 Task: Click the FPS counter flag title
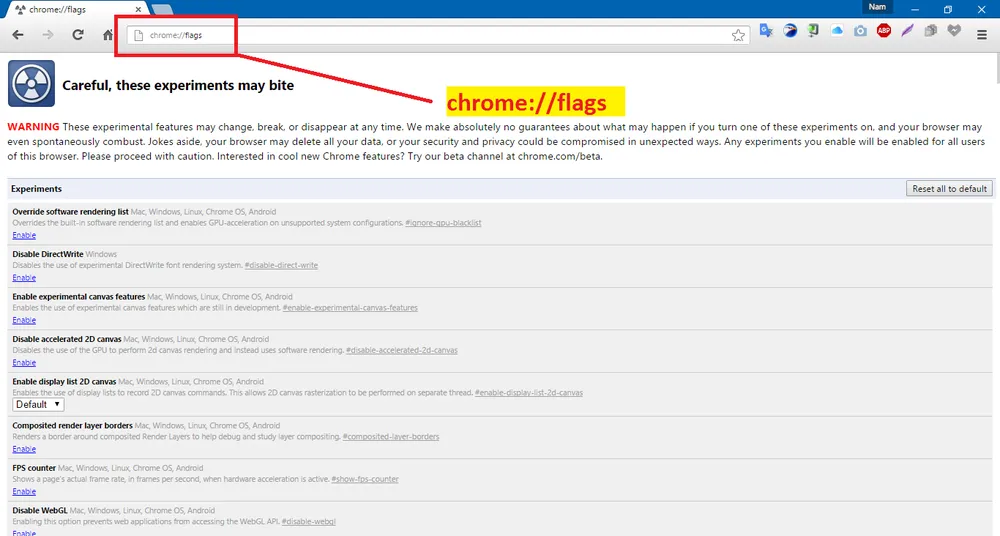click(x=34, y=468)
